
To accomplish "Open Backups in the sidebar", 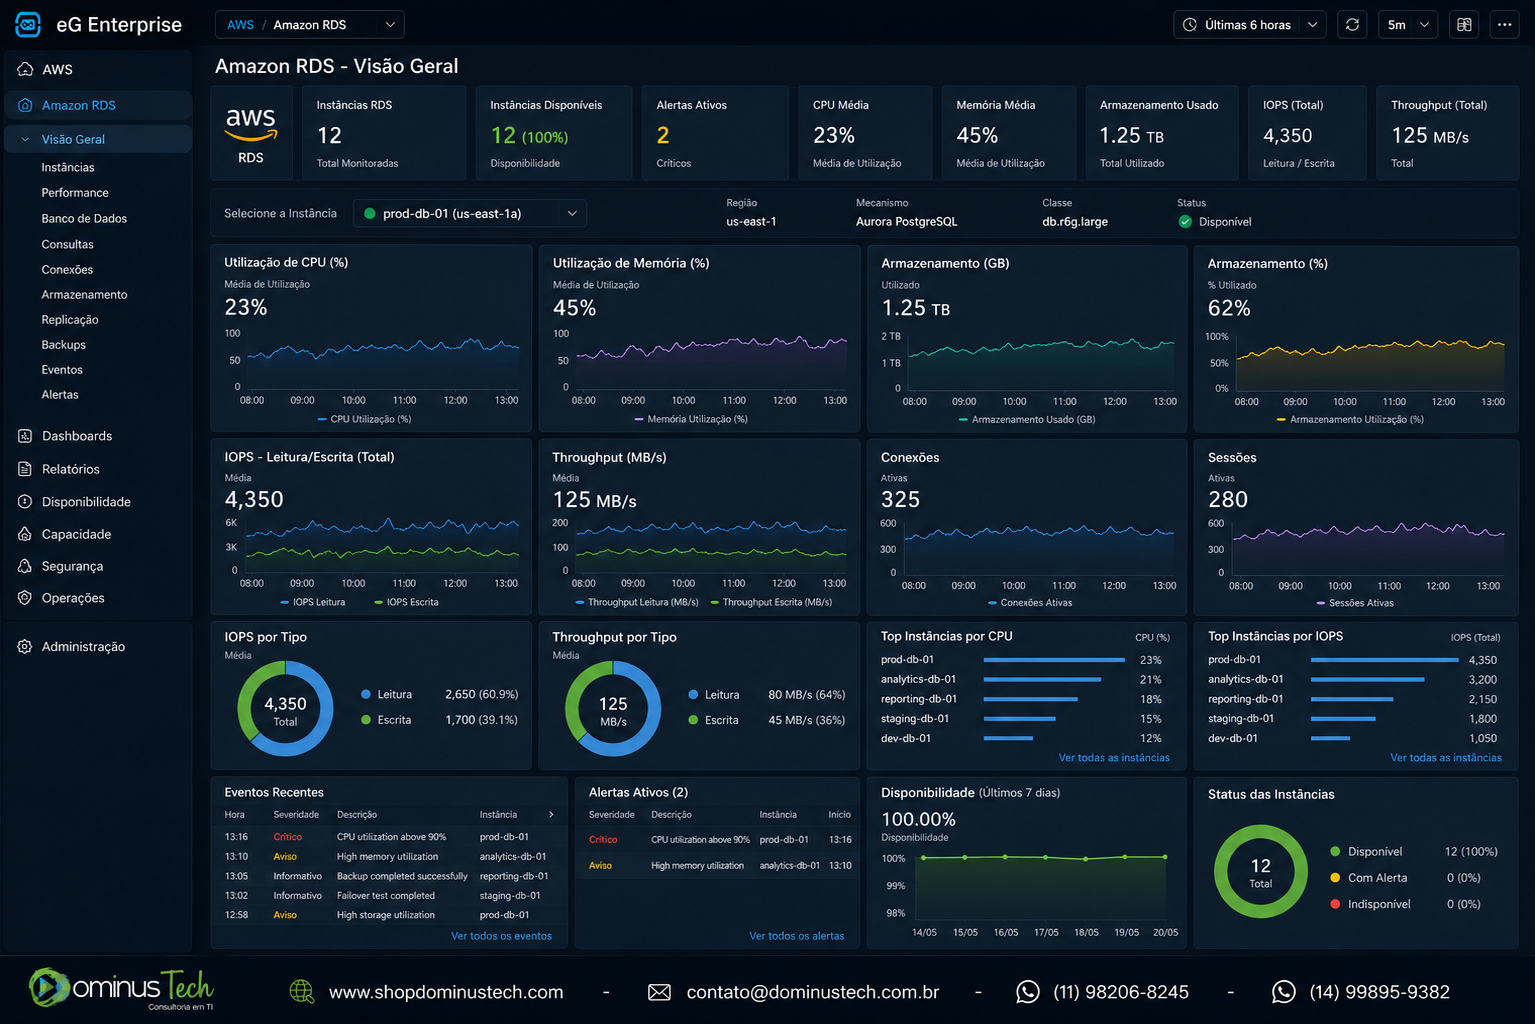I will click(x=63, y=345).
